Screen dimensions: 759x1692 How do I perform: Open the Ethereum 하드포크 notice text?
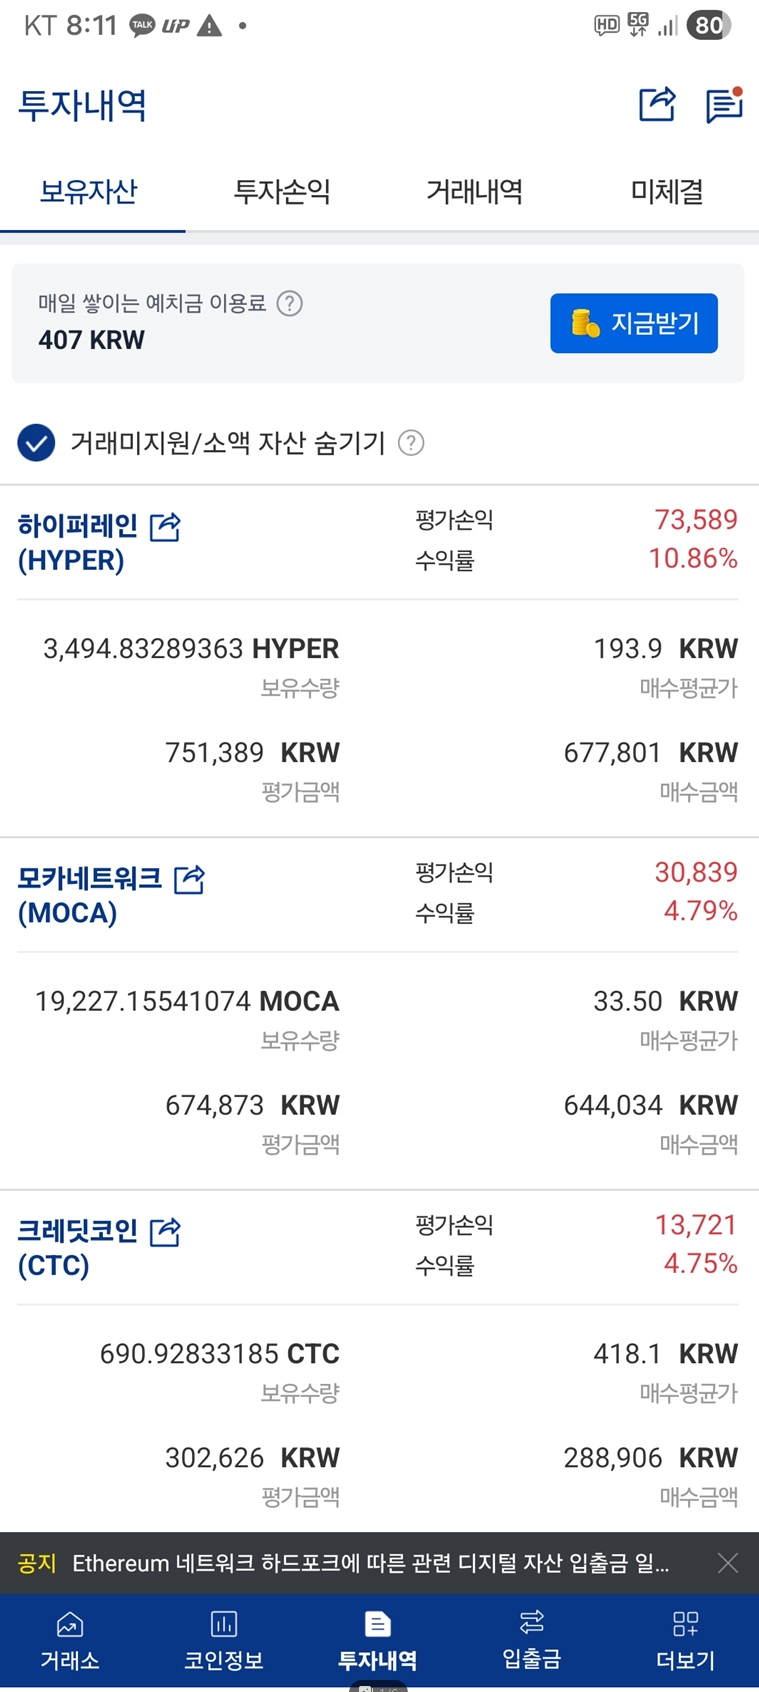pos(370,1563)
